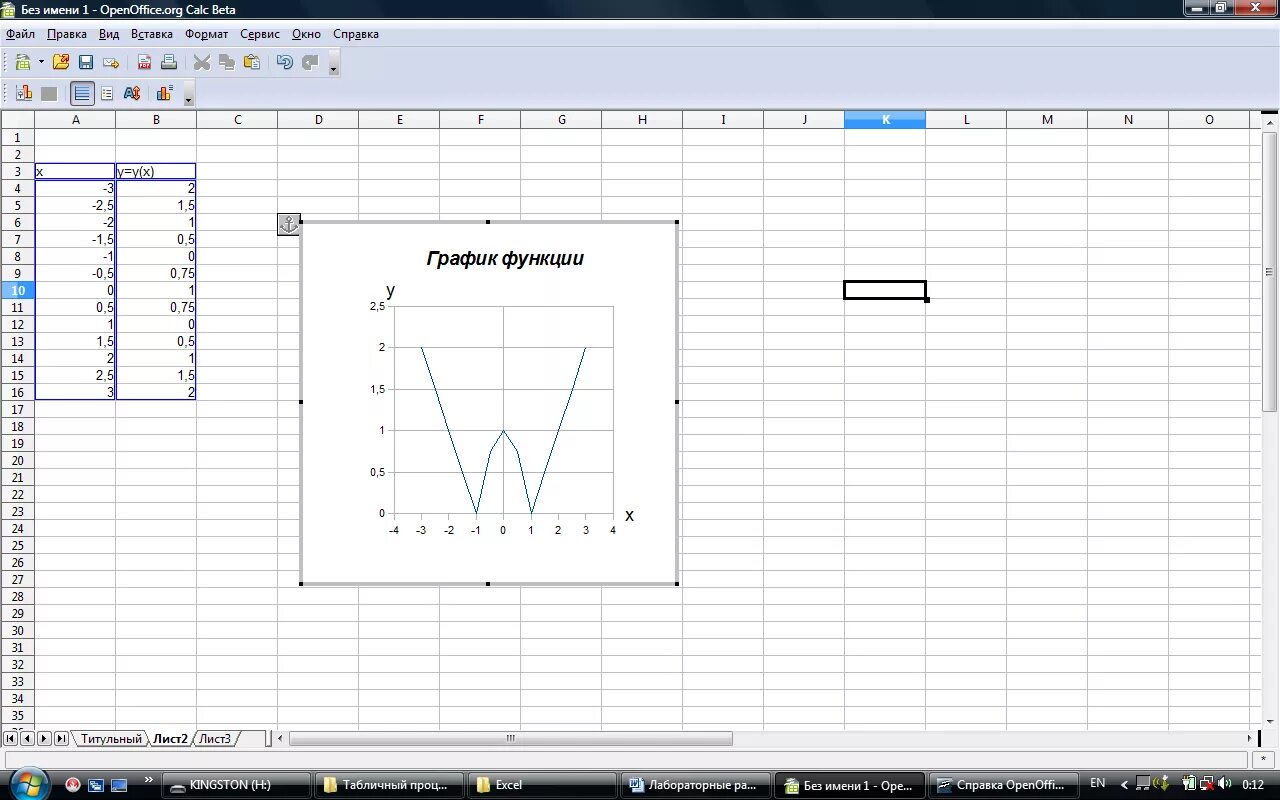This screenshot has height=800, width=1280.
Task: Toggle horizontal grid lines button
Action: (82, 94)
